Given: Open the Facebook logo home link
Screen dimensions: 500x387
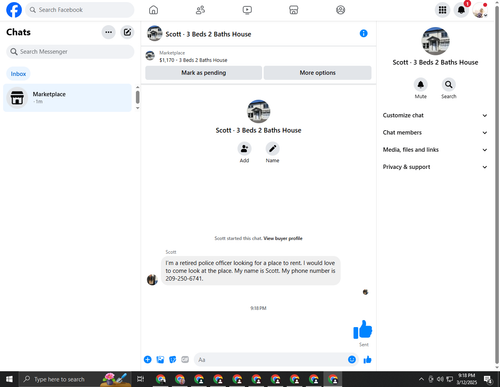Looking at the screenshot, I should 14,10.
